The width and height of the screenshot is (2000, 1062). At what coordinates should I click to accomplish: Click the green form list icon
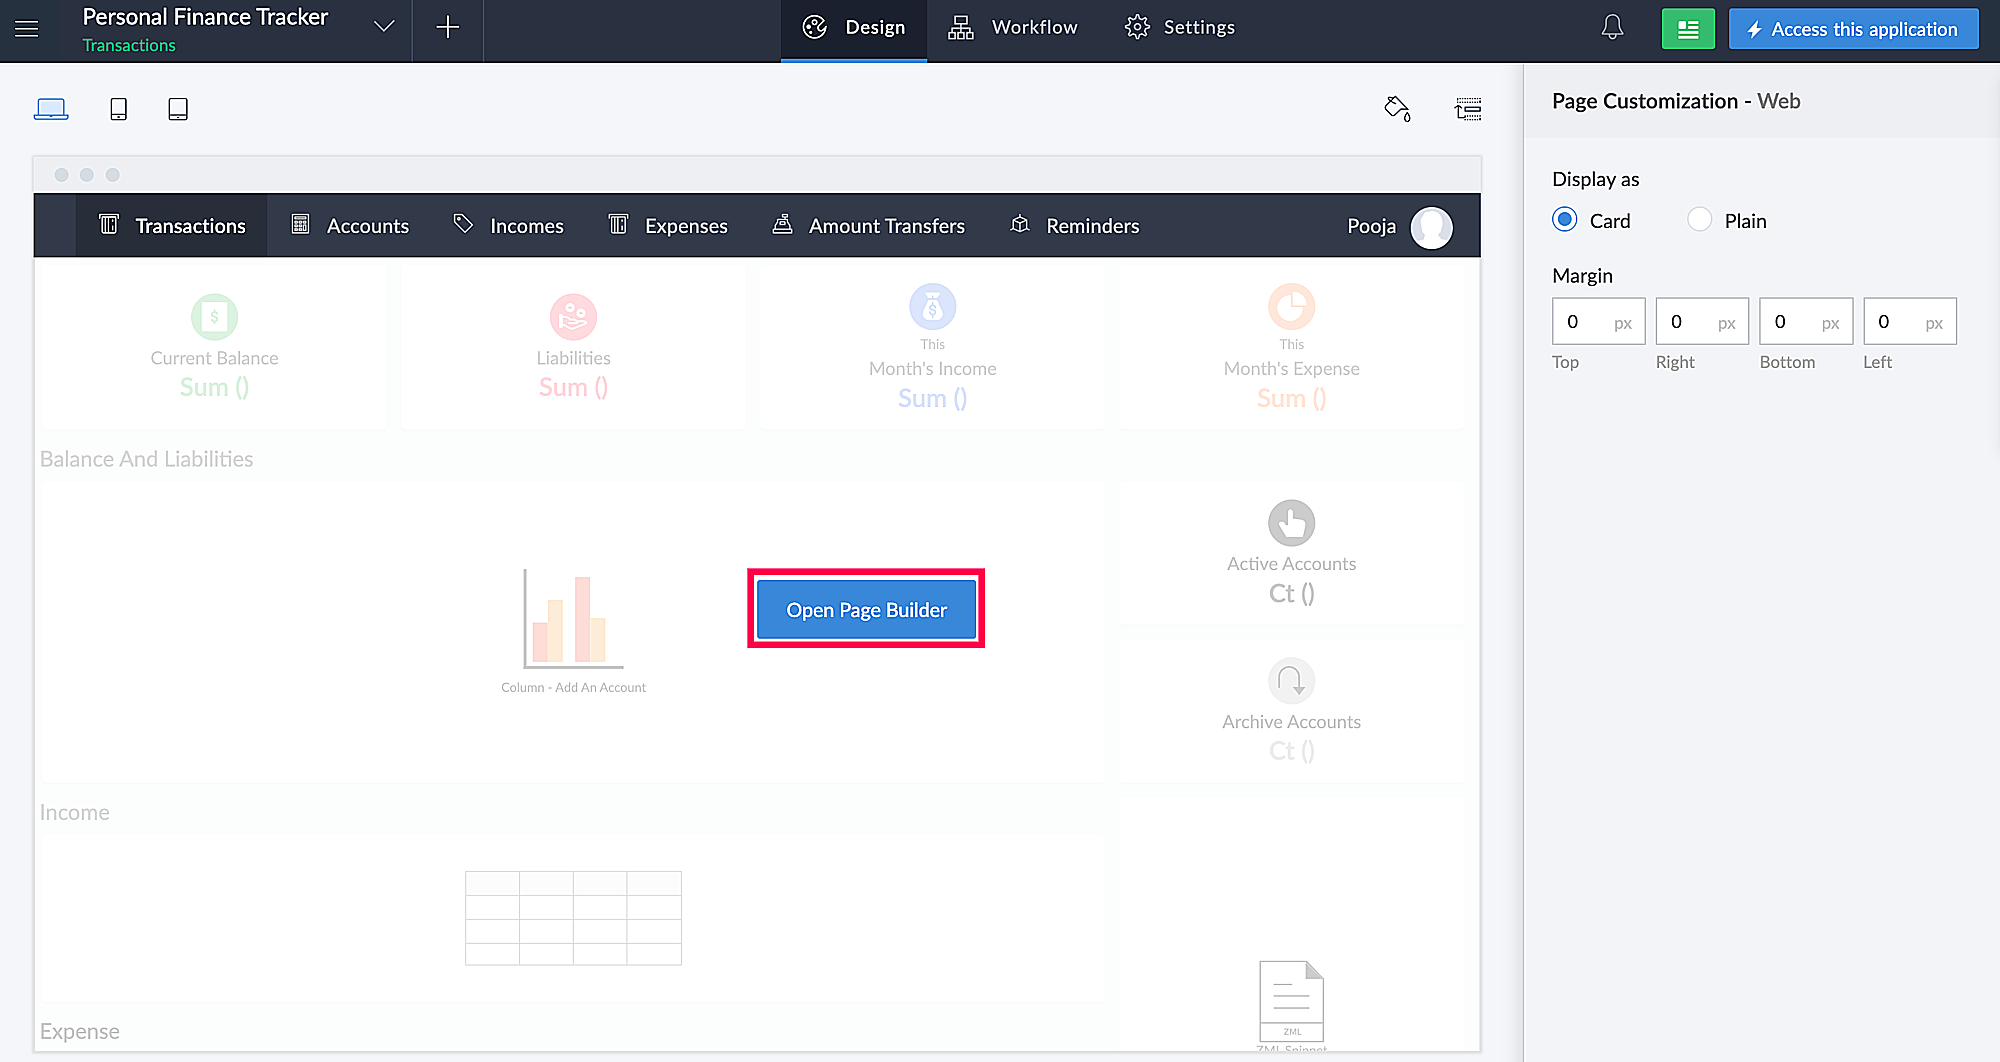tap(1688, 29)
